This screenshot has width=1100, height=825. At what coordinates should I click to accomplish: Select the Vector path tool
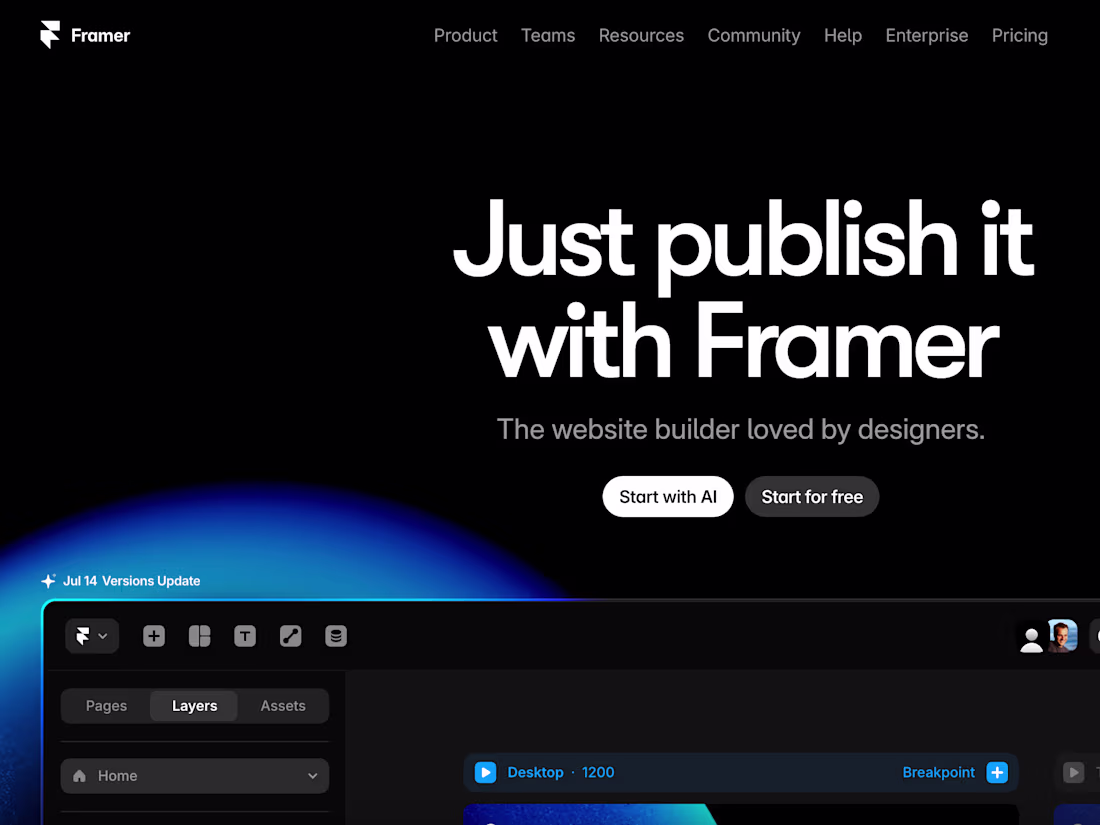290,636
